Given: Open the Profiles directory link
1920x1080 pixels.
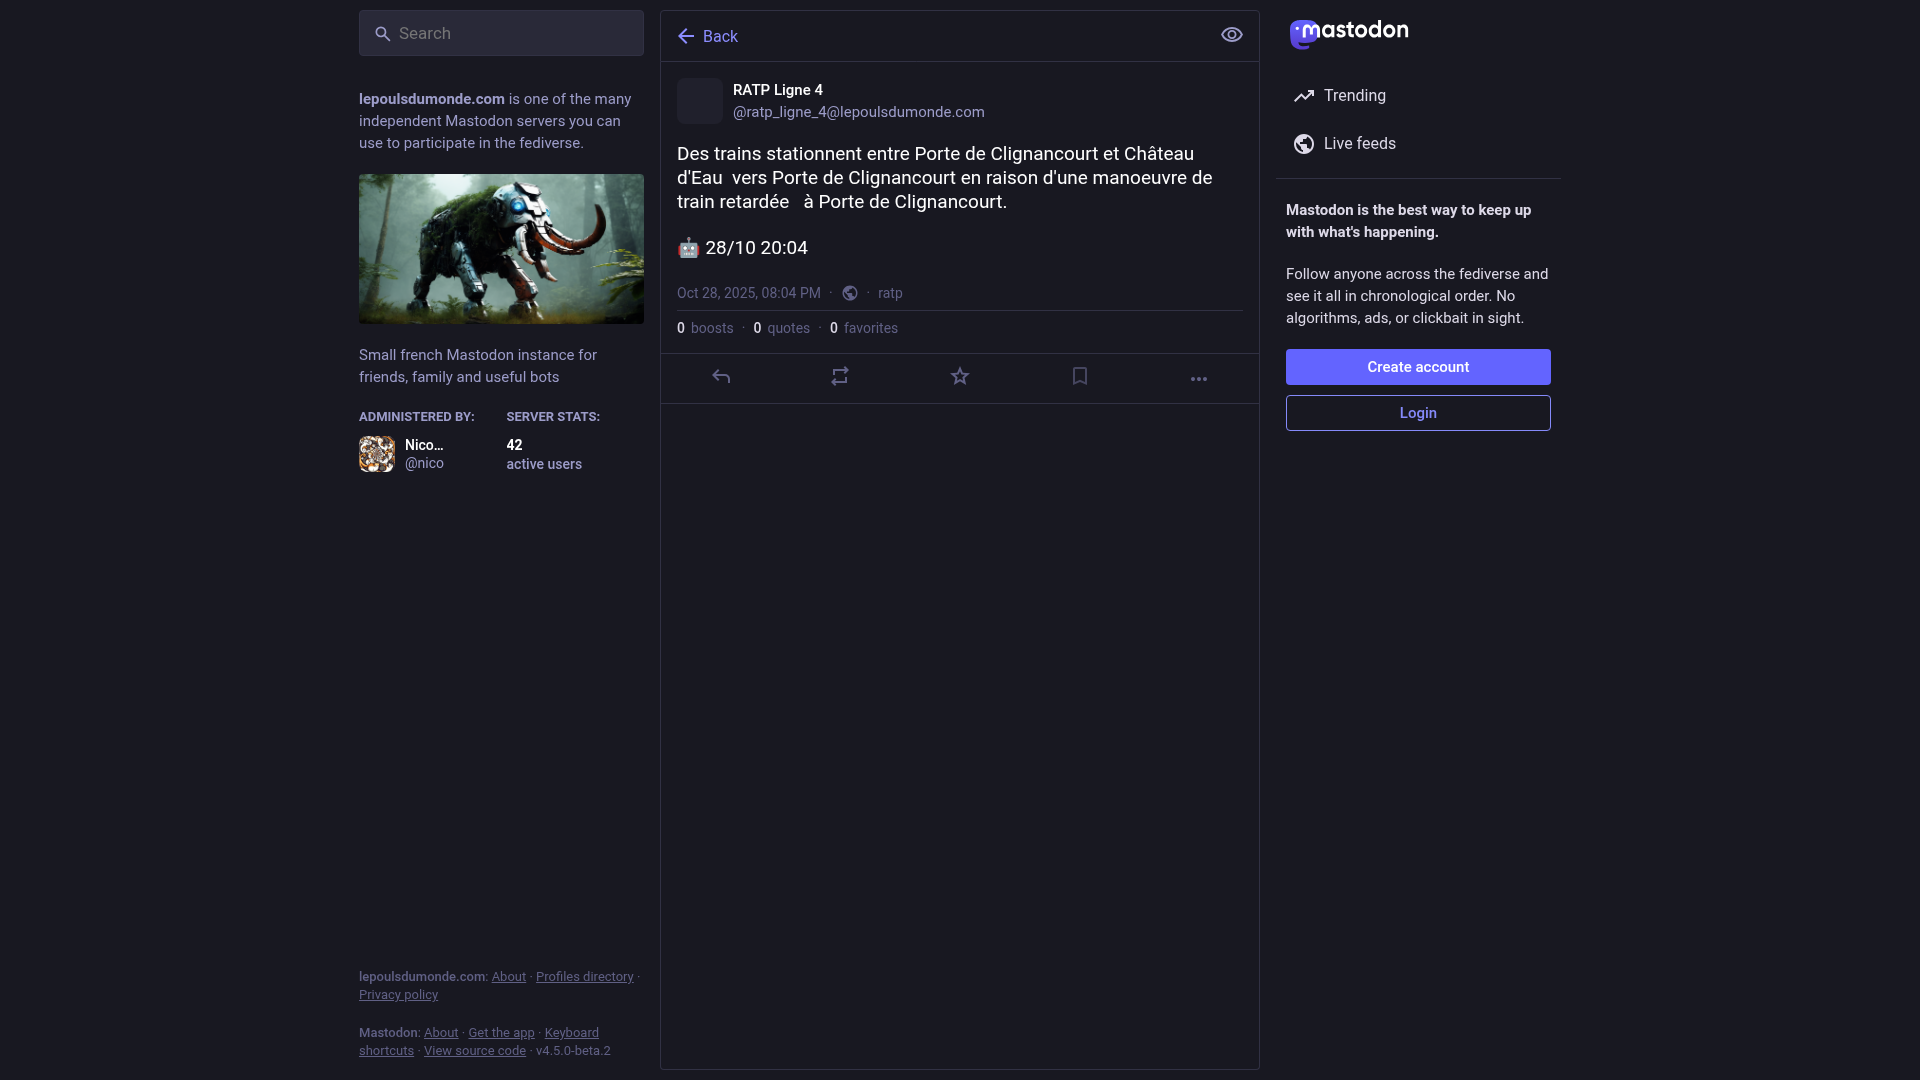Looking at the screenshot, I should 584,977.
